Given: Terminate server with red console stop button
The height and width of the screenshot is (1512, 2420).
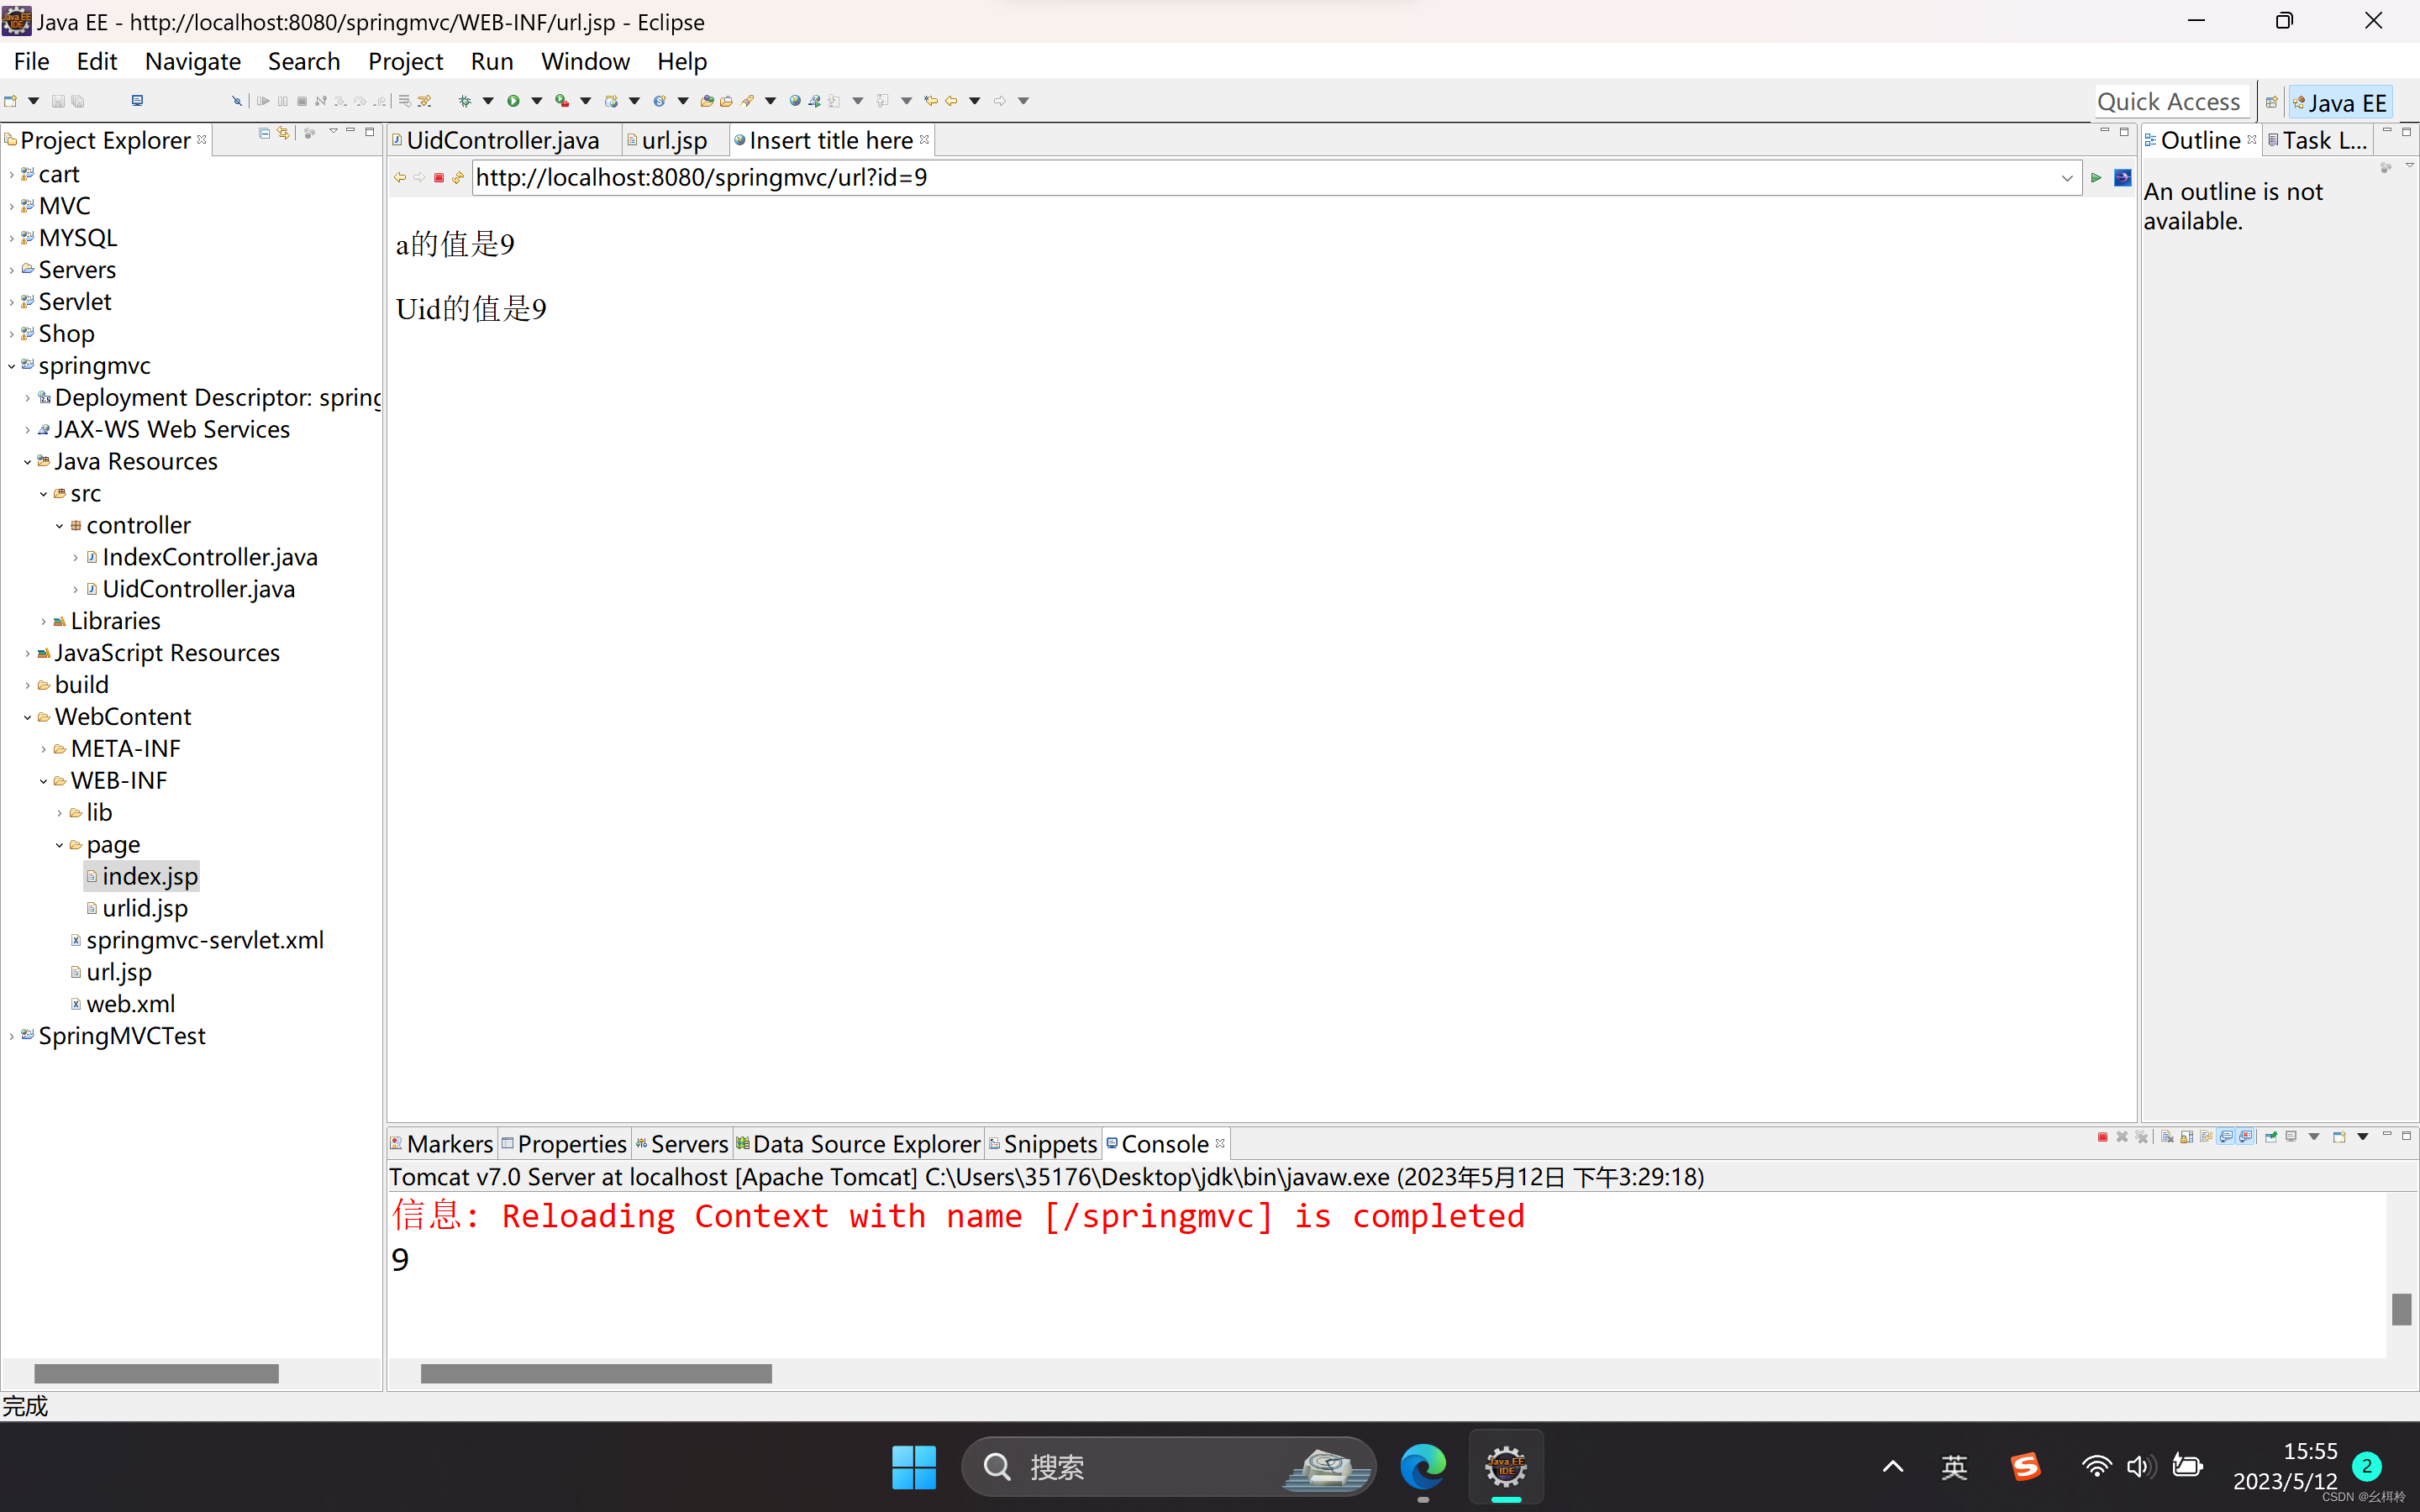Looking at the screenshot, I should pos(2102,1137).
